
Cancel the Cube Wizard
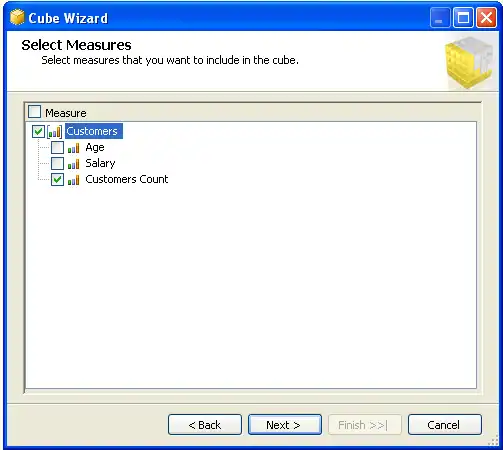tap(445, 425)
